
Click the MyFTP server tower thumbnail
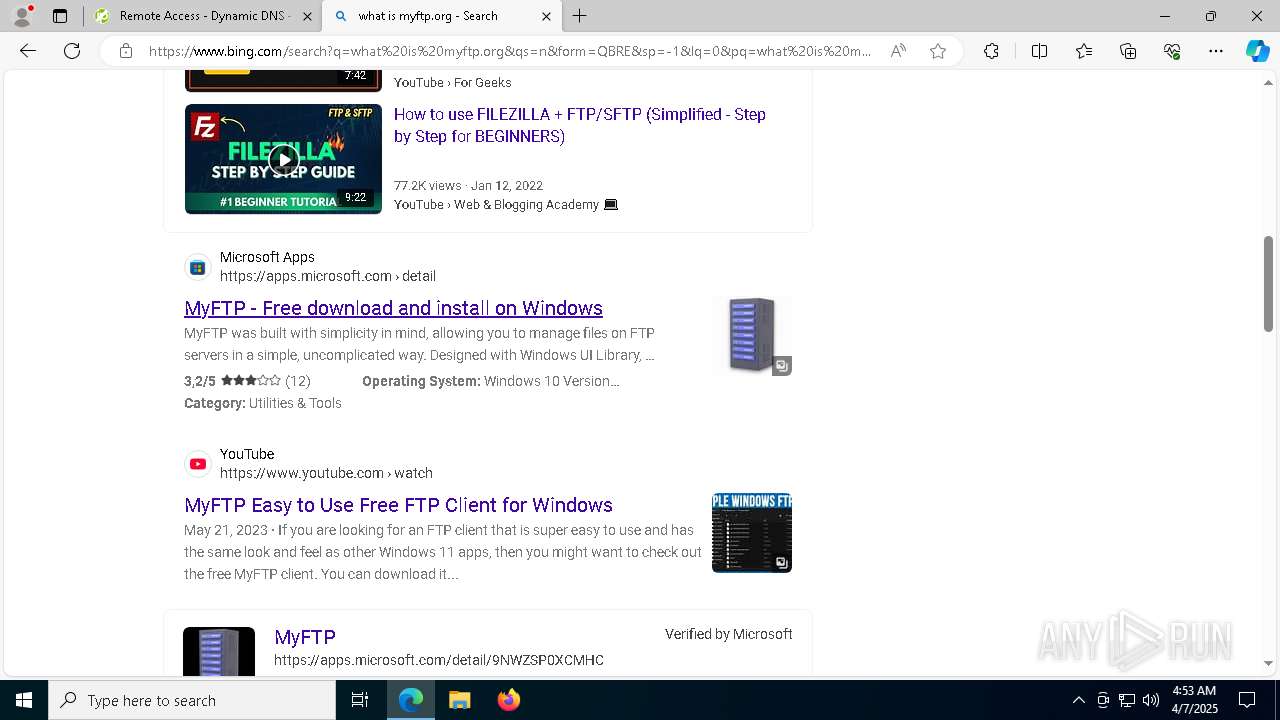pos(751,335)
